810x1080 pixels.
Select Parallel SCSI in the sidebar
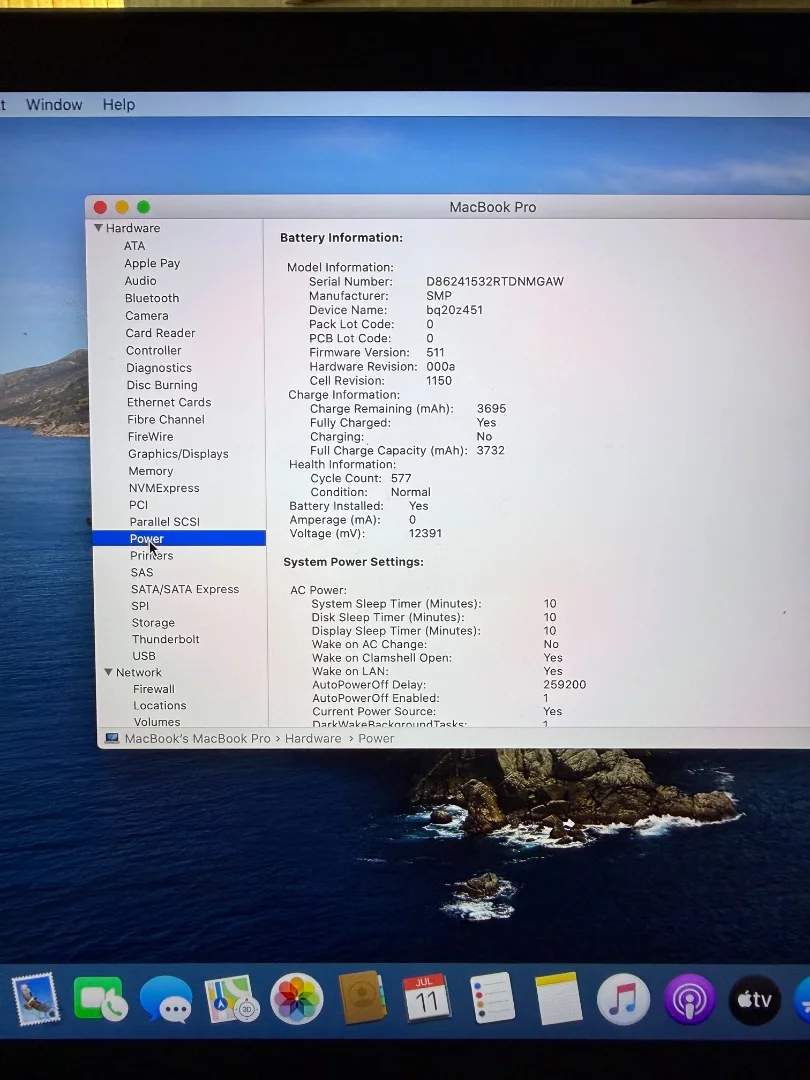coord(165,521)
